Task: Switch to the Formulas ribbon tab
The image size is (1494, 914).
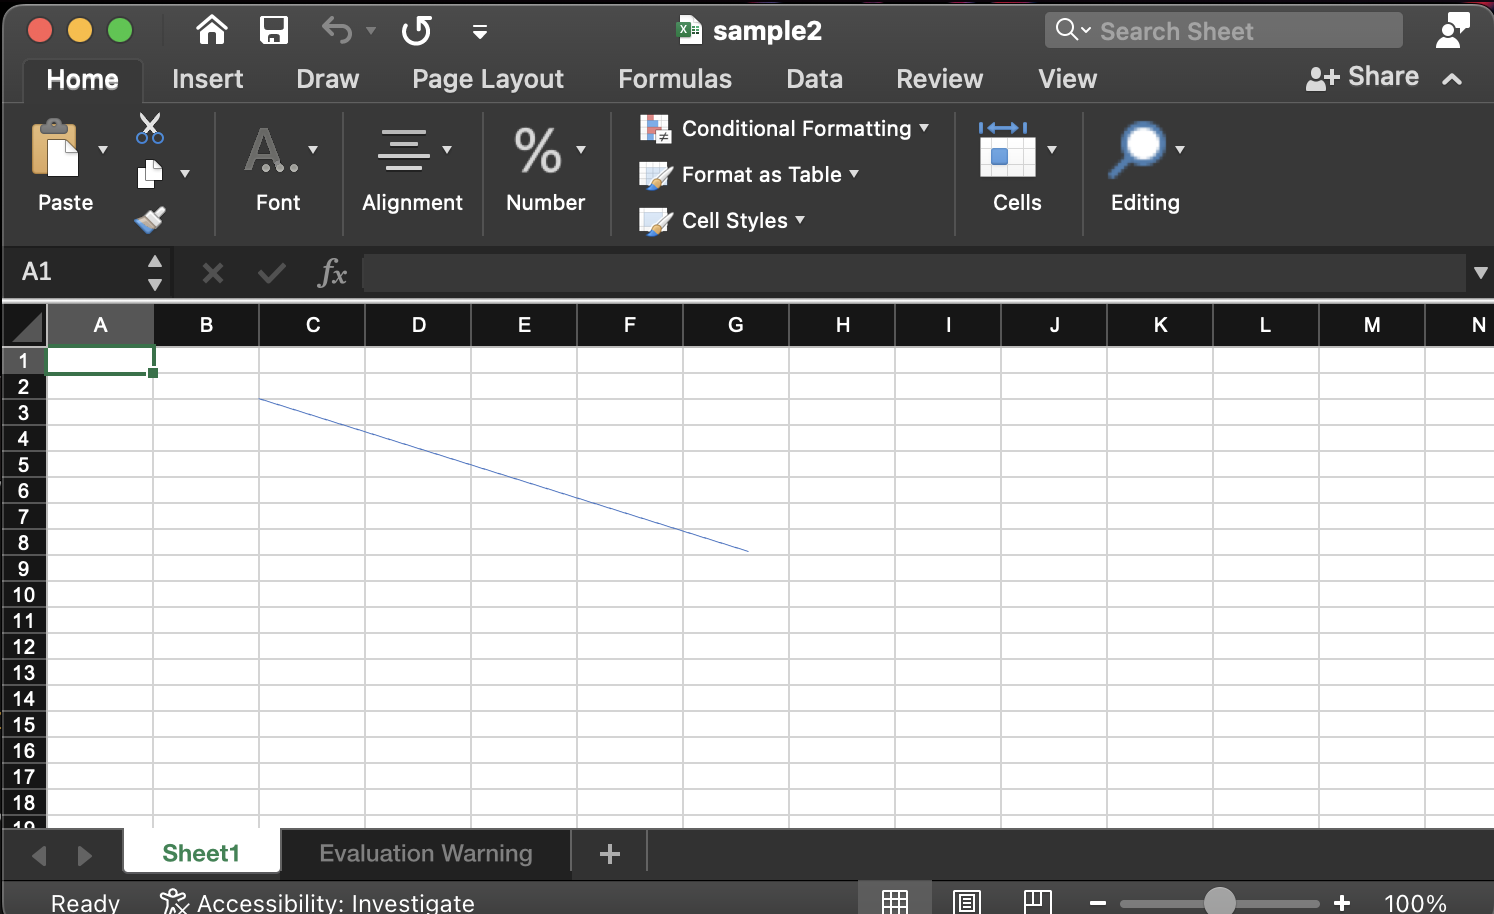Action: (x=675, y=78)
